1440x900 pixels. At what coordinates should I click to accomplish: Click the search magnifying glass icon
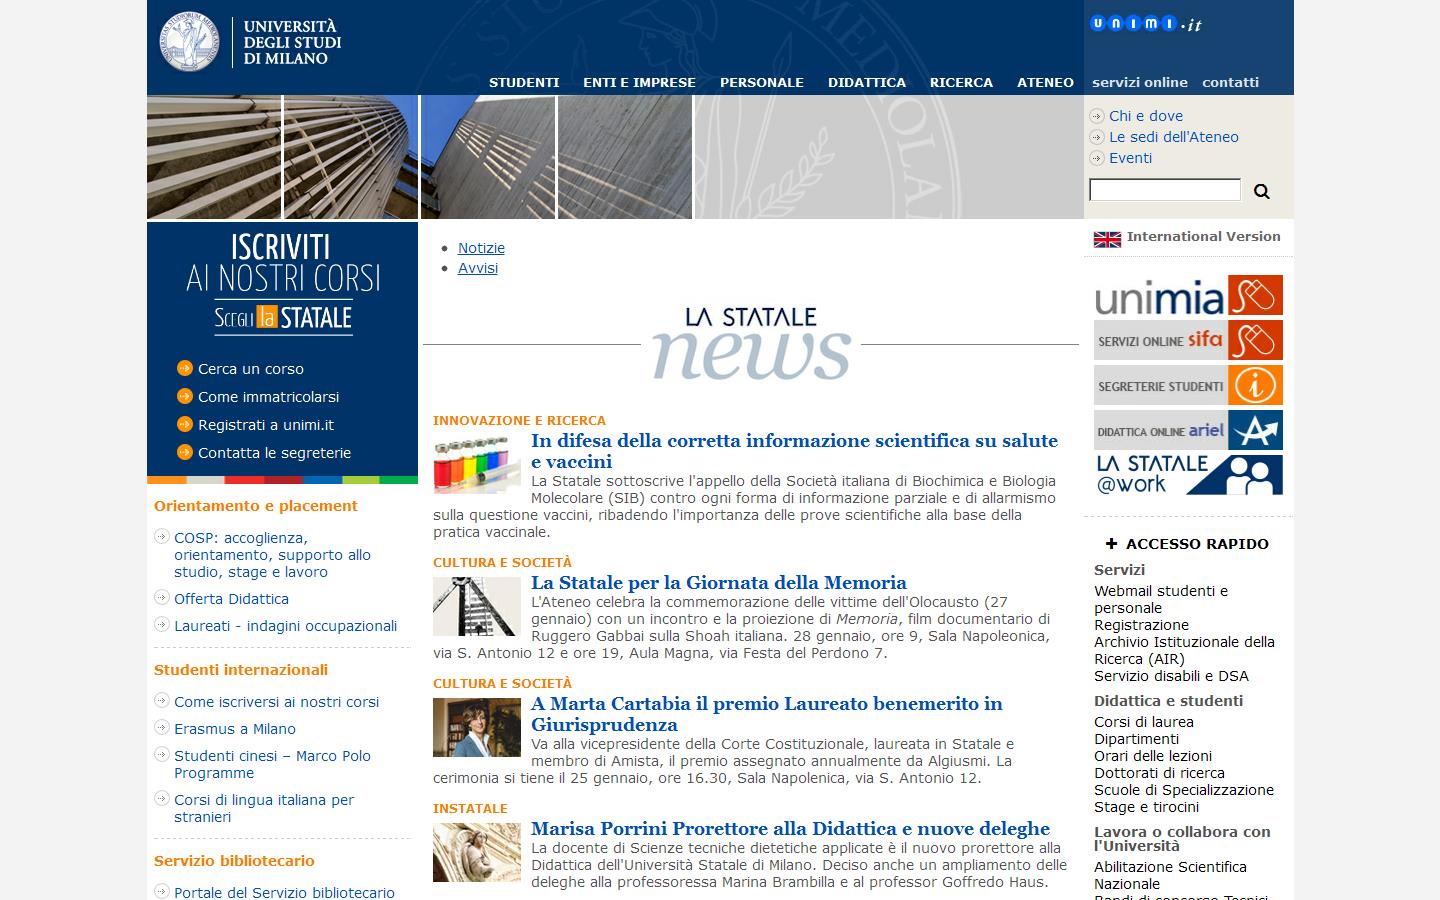coord(1261,191)
